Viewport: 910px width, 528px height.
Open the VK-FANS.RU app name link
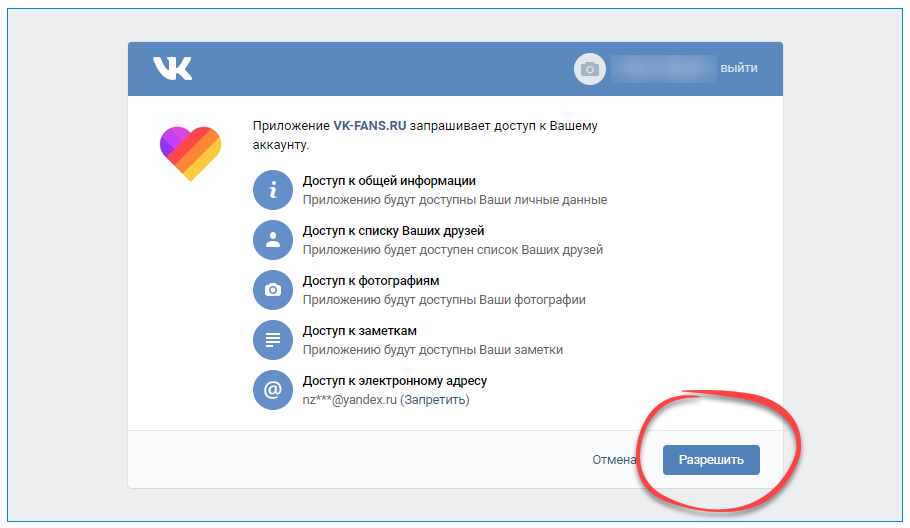(369, 126)
